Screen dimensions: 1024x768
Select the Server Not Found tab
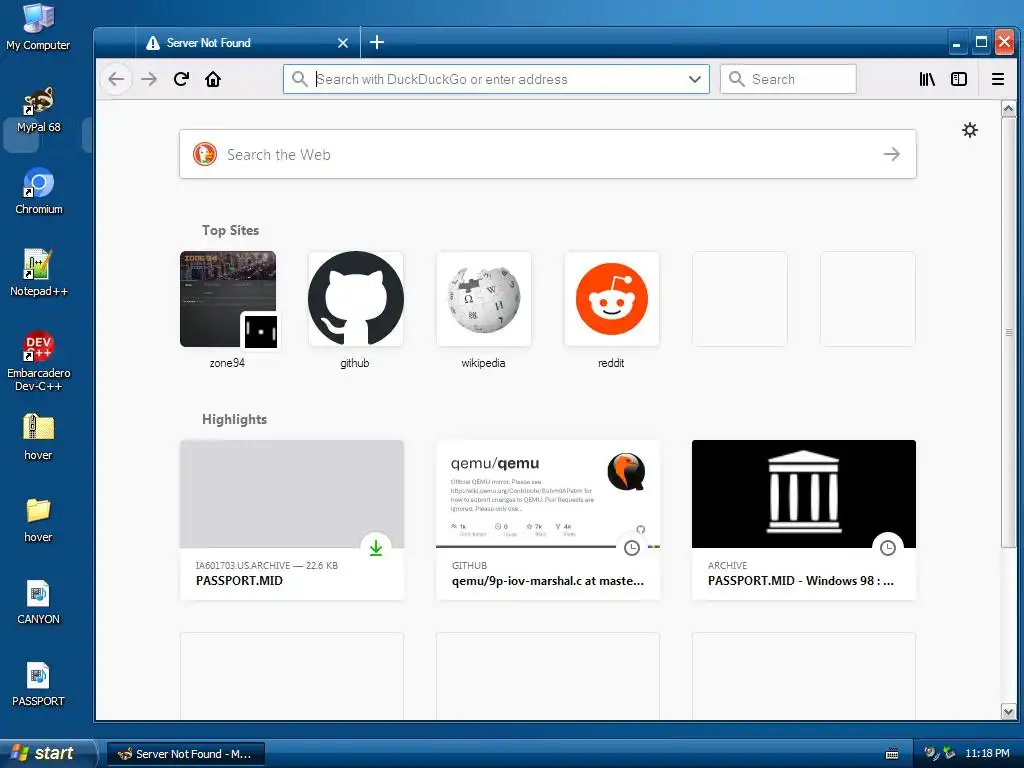pos(248,43)
